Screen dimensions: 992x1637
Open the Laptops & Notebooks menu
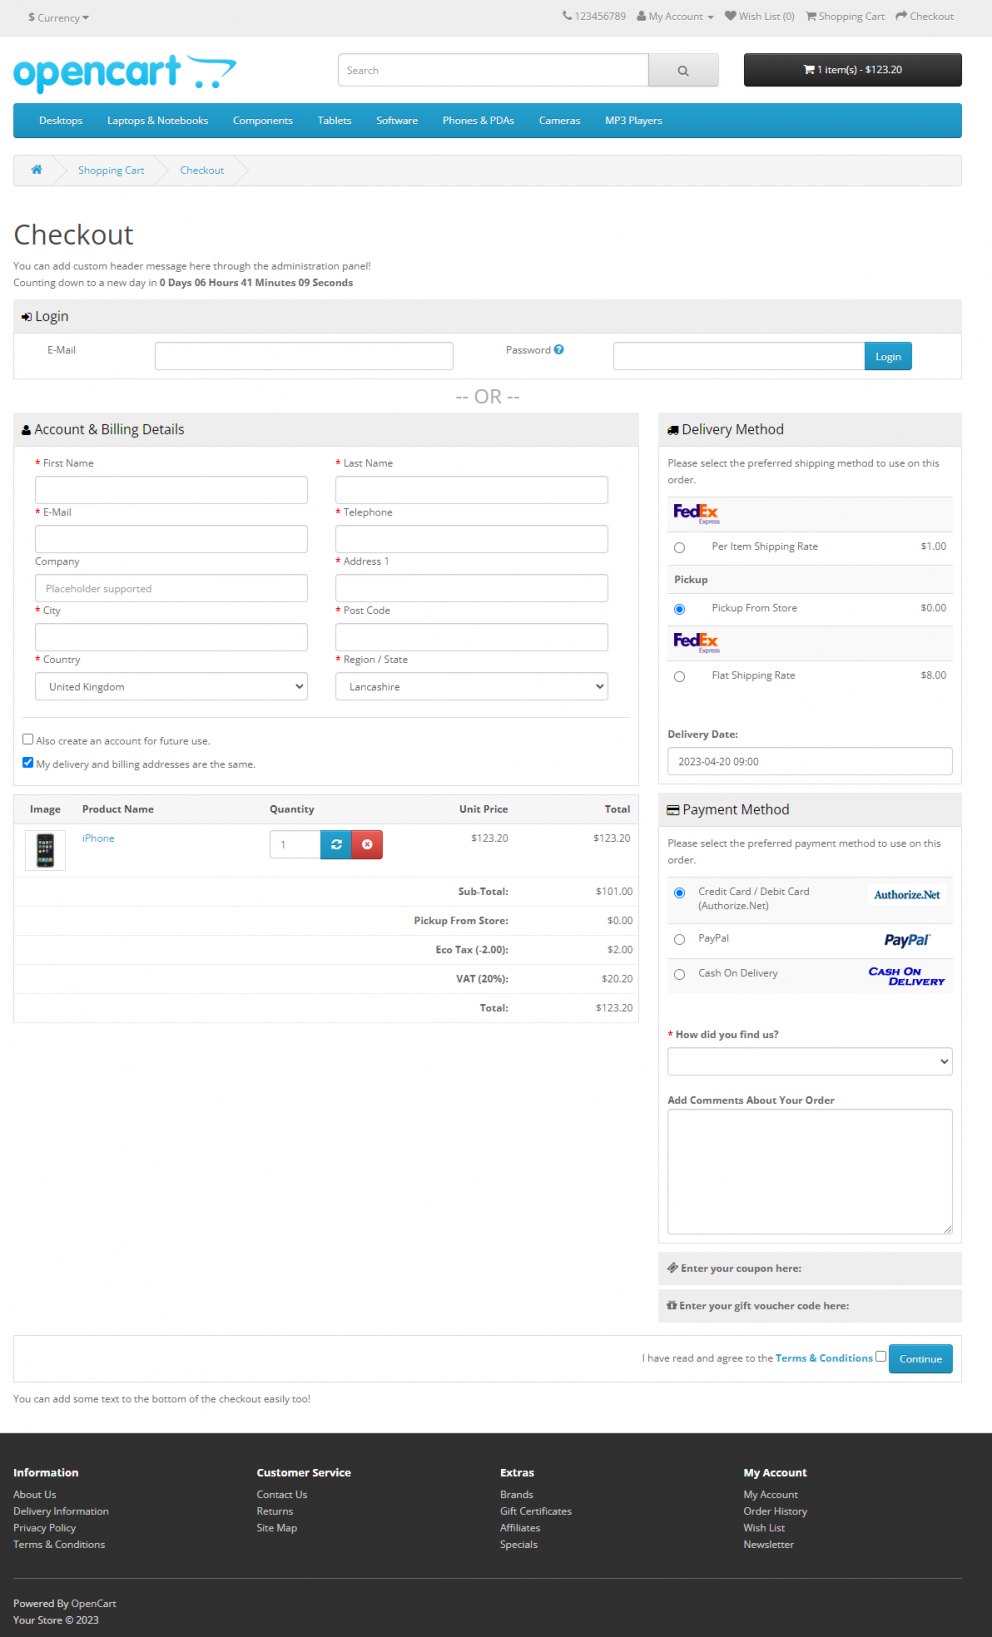[158, 121]
